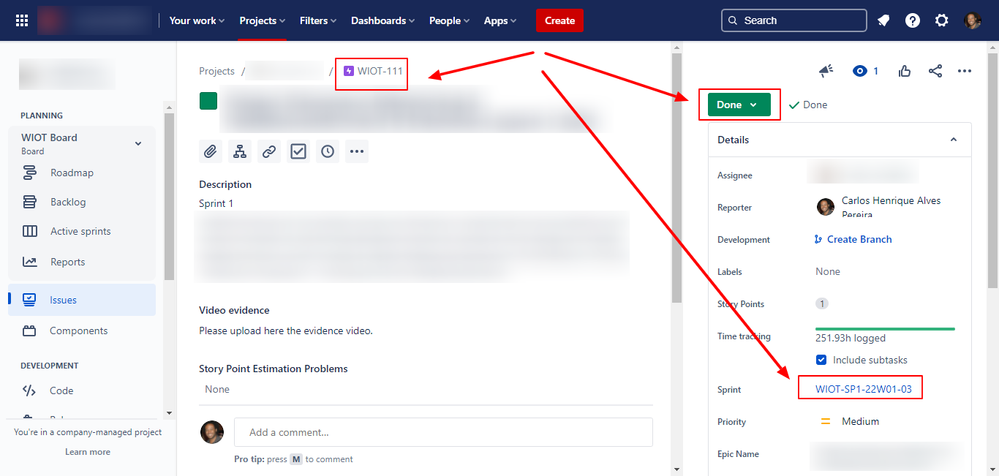Click the Give feedback megaphone icon
Image resolution: width=999 pixels, height=476 pixels.
point(826,71)
